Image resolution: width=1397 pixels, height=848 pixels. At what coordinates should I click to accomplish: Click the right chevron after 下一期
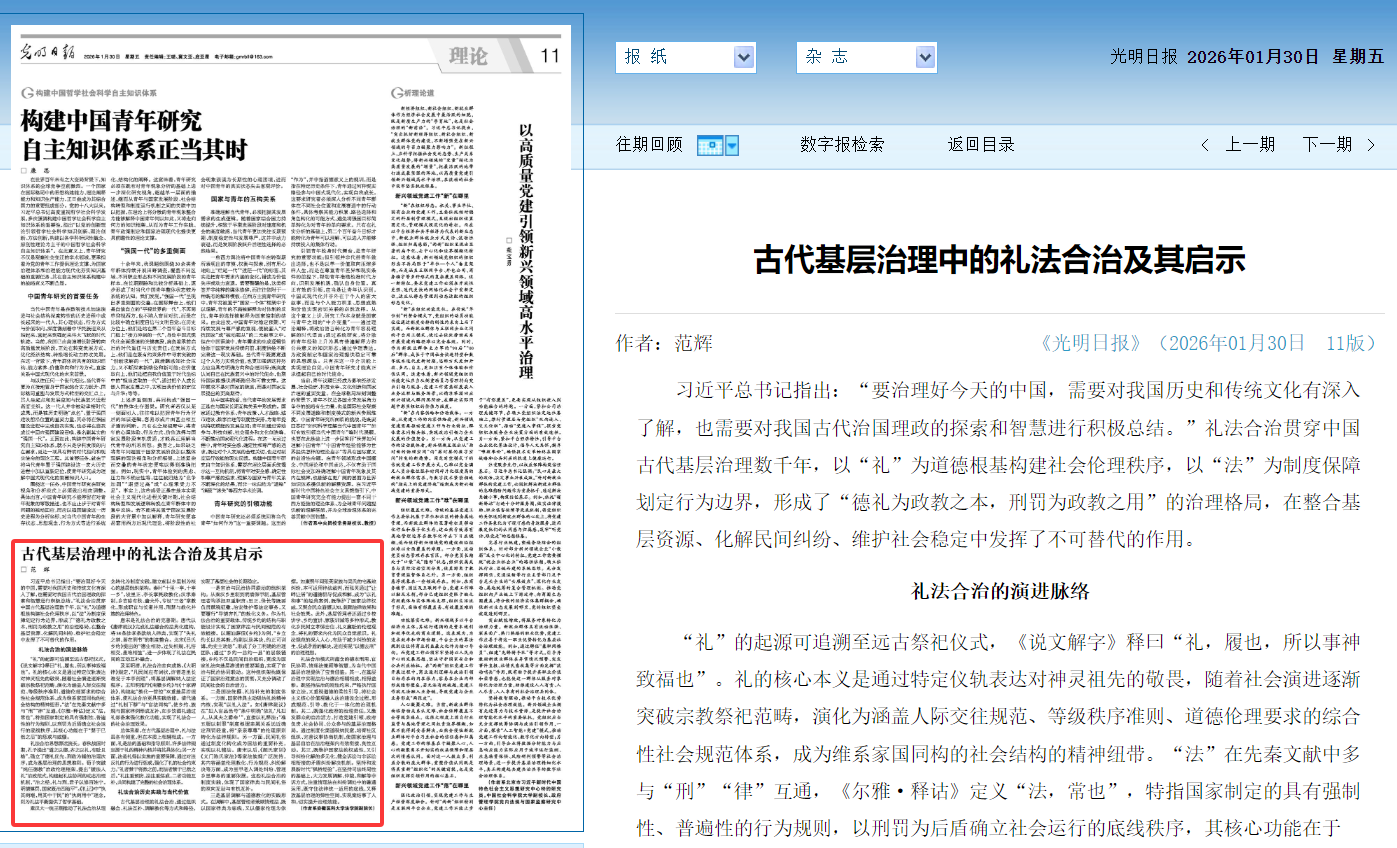1372,145
